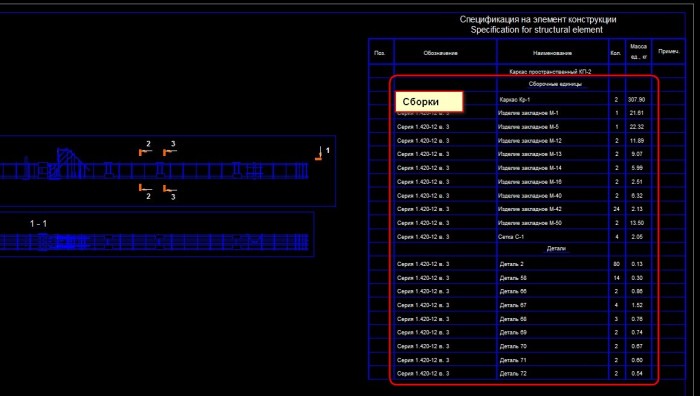The width and height of the screenshot is (700, 396).
Task: Click the upper section 2 cut marker
Action: point(146,149)
